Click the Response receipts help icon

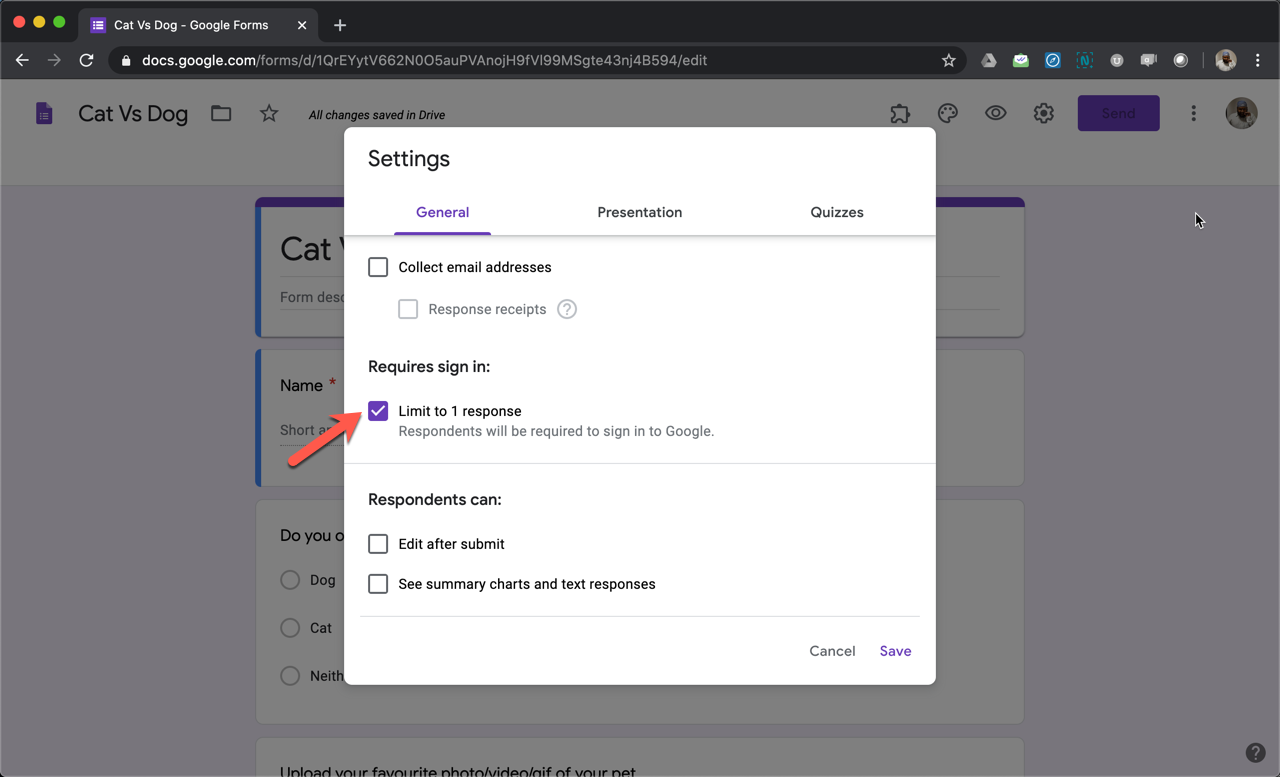[x=567, y=309]
